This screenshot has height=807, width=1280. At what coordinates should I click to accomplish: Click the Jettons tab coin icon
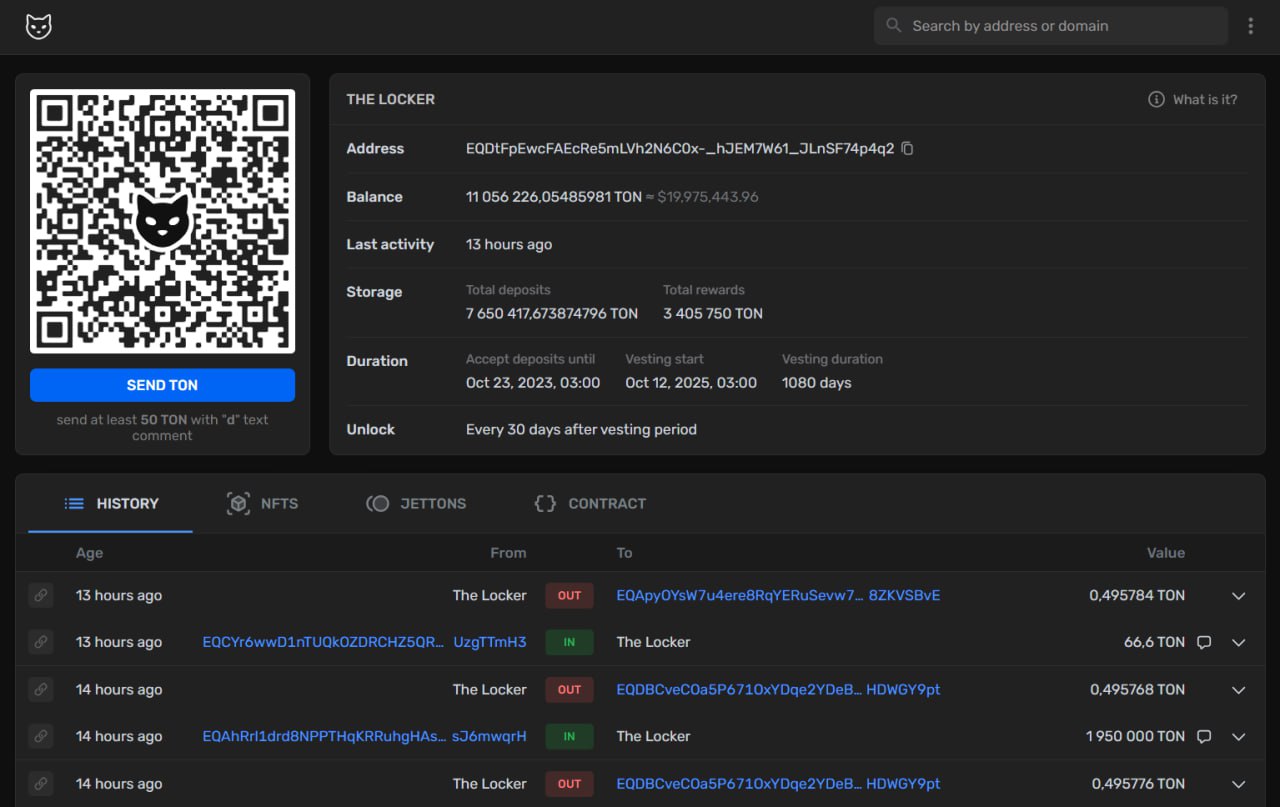pos(377,503)
